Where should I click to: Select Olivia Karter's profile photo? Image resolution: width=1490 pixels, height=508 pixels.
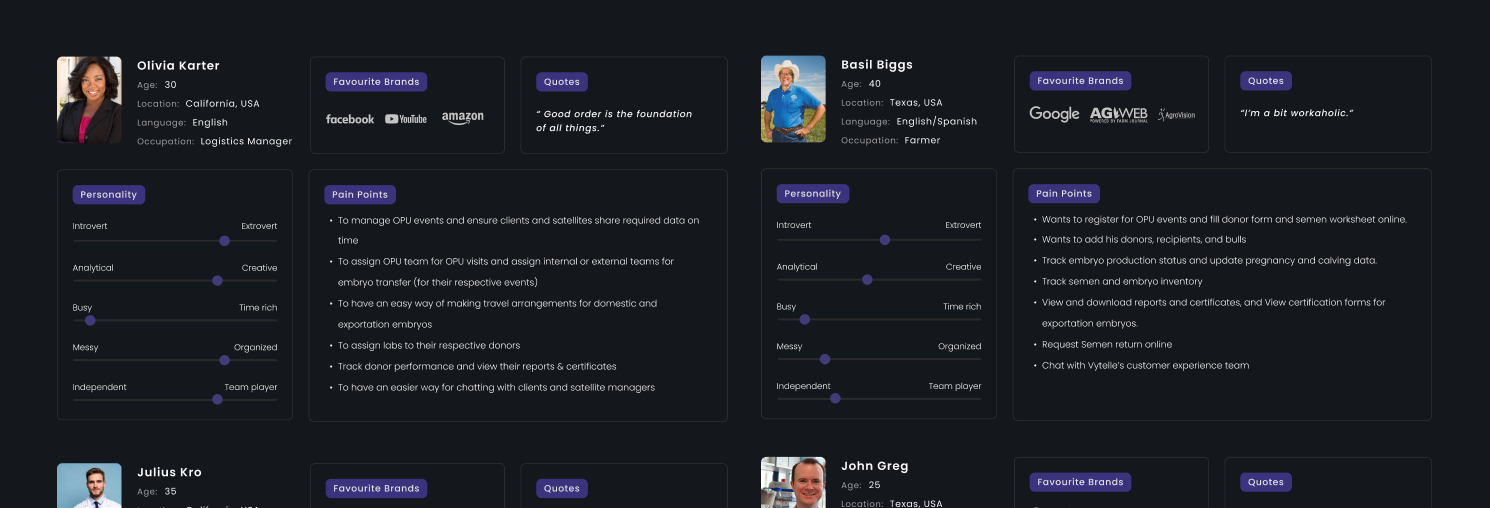[x=89, y=99]
